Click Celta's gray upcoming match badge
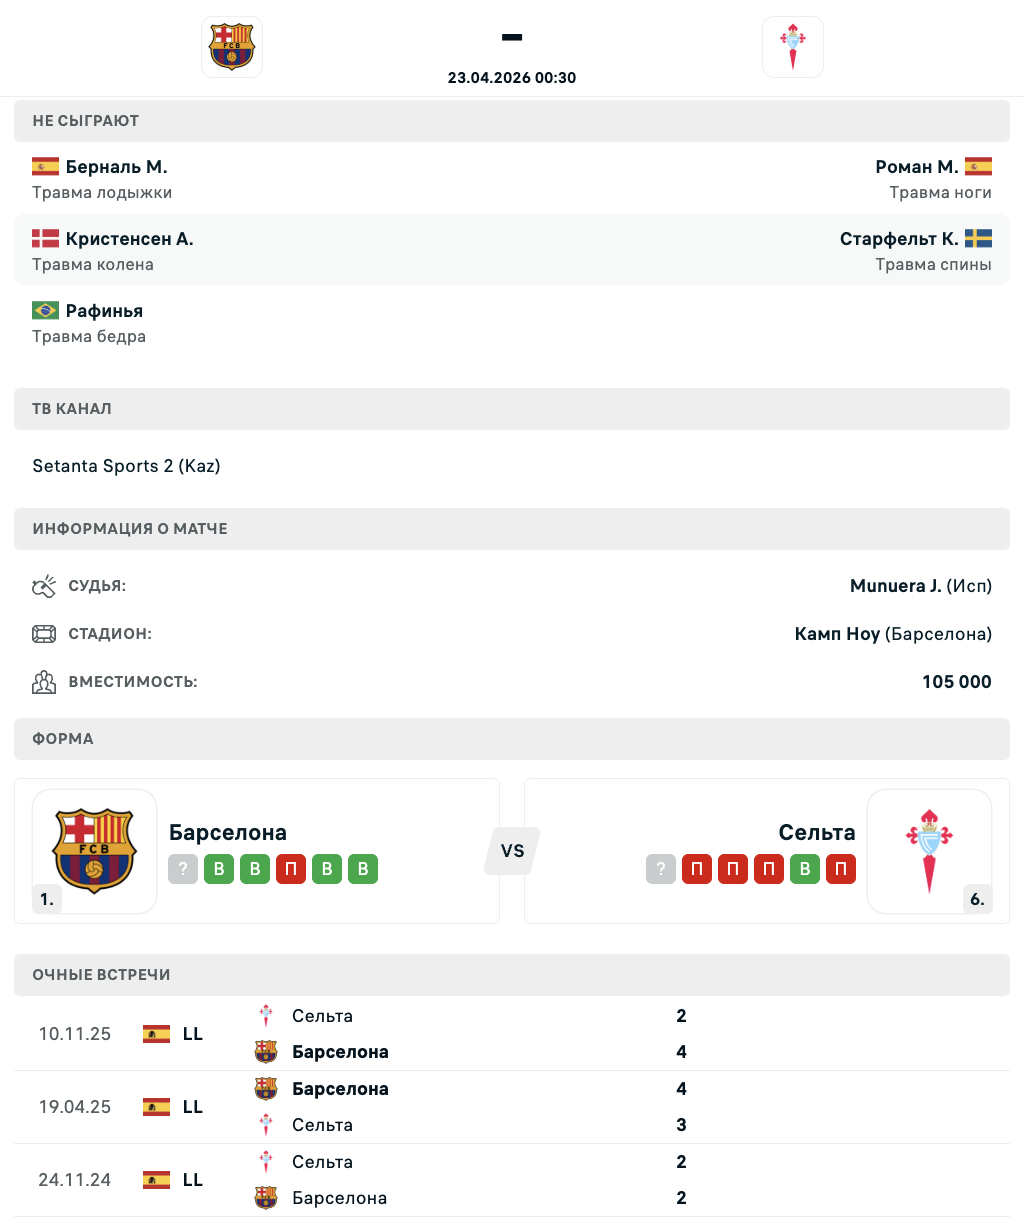The width and height of the screenshot is (1024, 1228). (x=661, y=869)
